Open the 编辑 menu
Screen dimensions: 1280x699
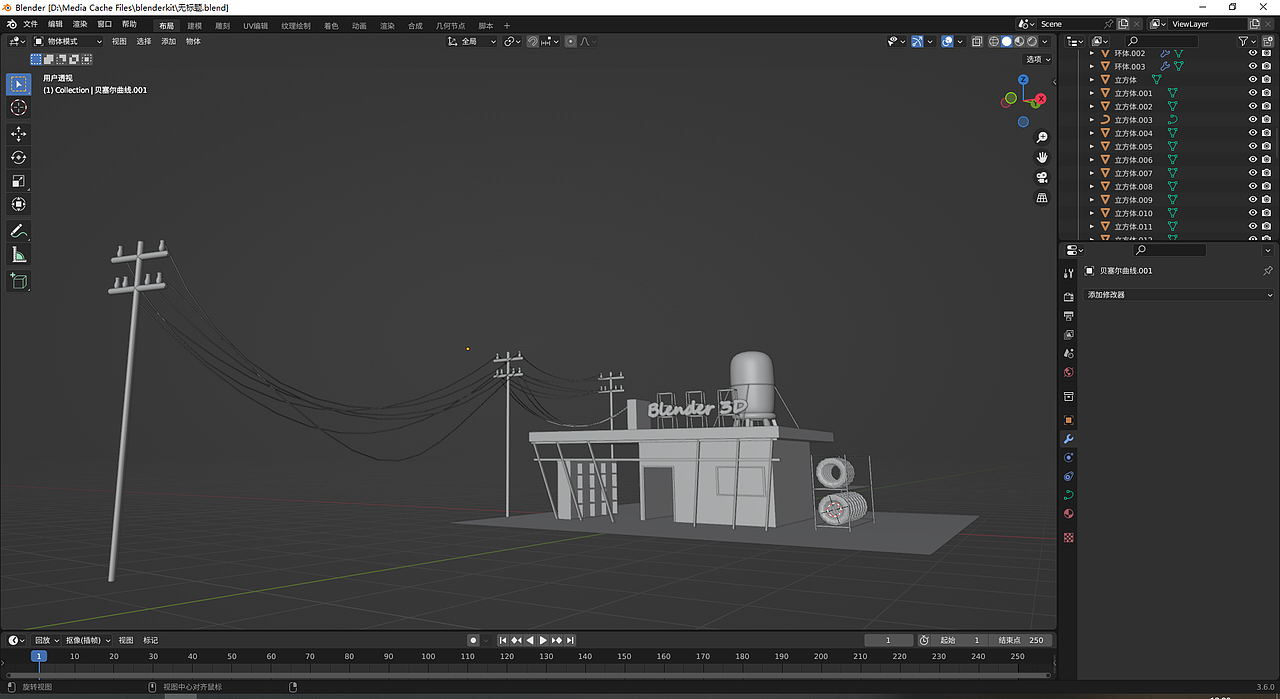[55, 24]
